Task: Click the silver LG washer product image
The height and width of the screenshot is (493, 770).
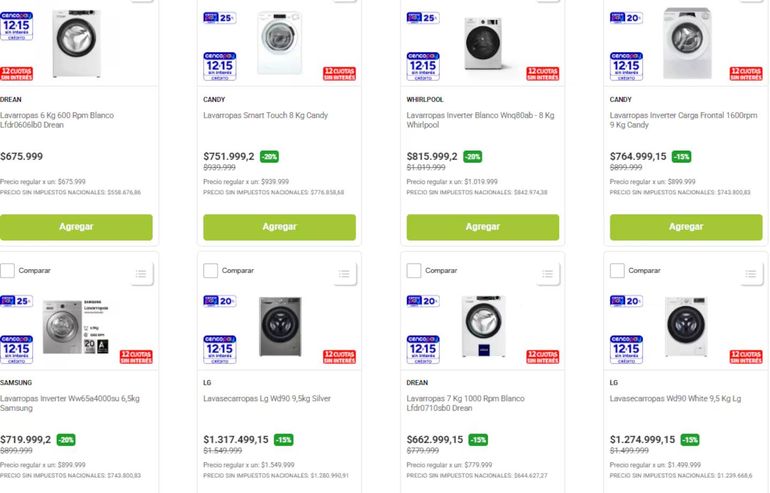Action: pyautogui.click(x=279, y=326)
